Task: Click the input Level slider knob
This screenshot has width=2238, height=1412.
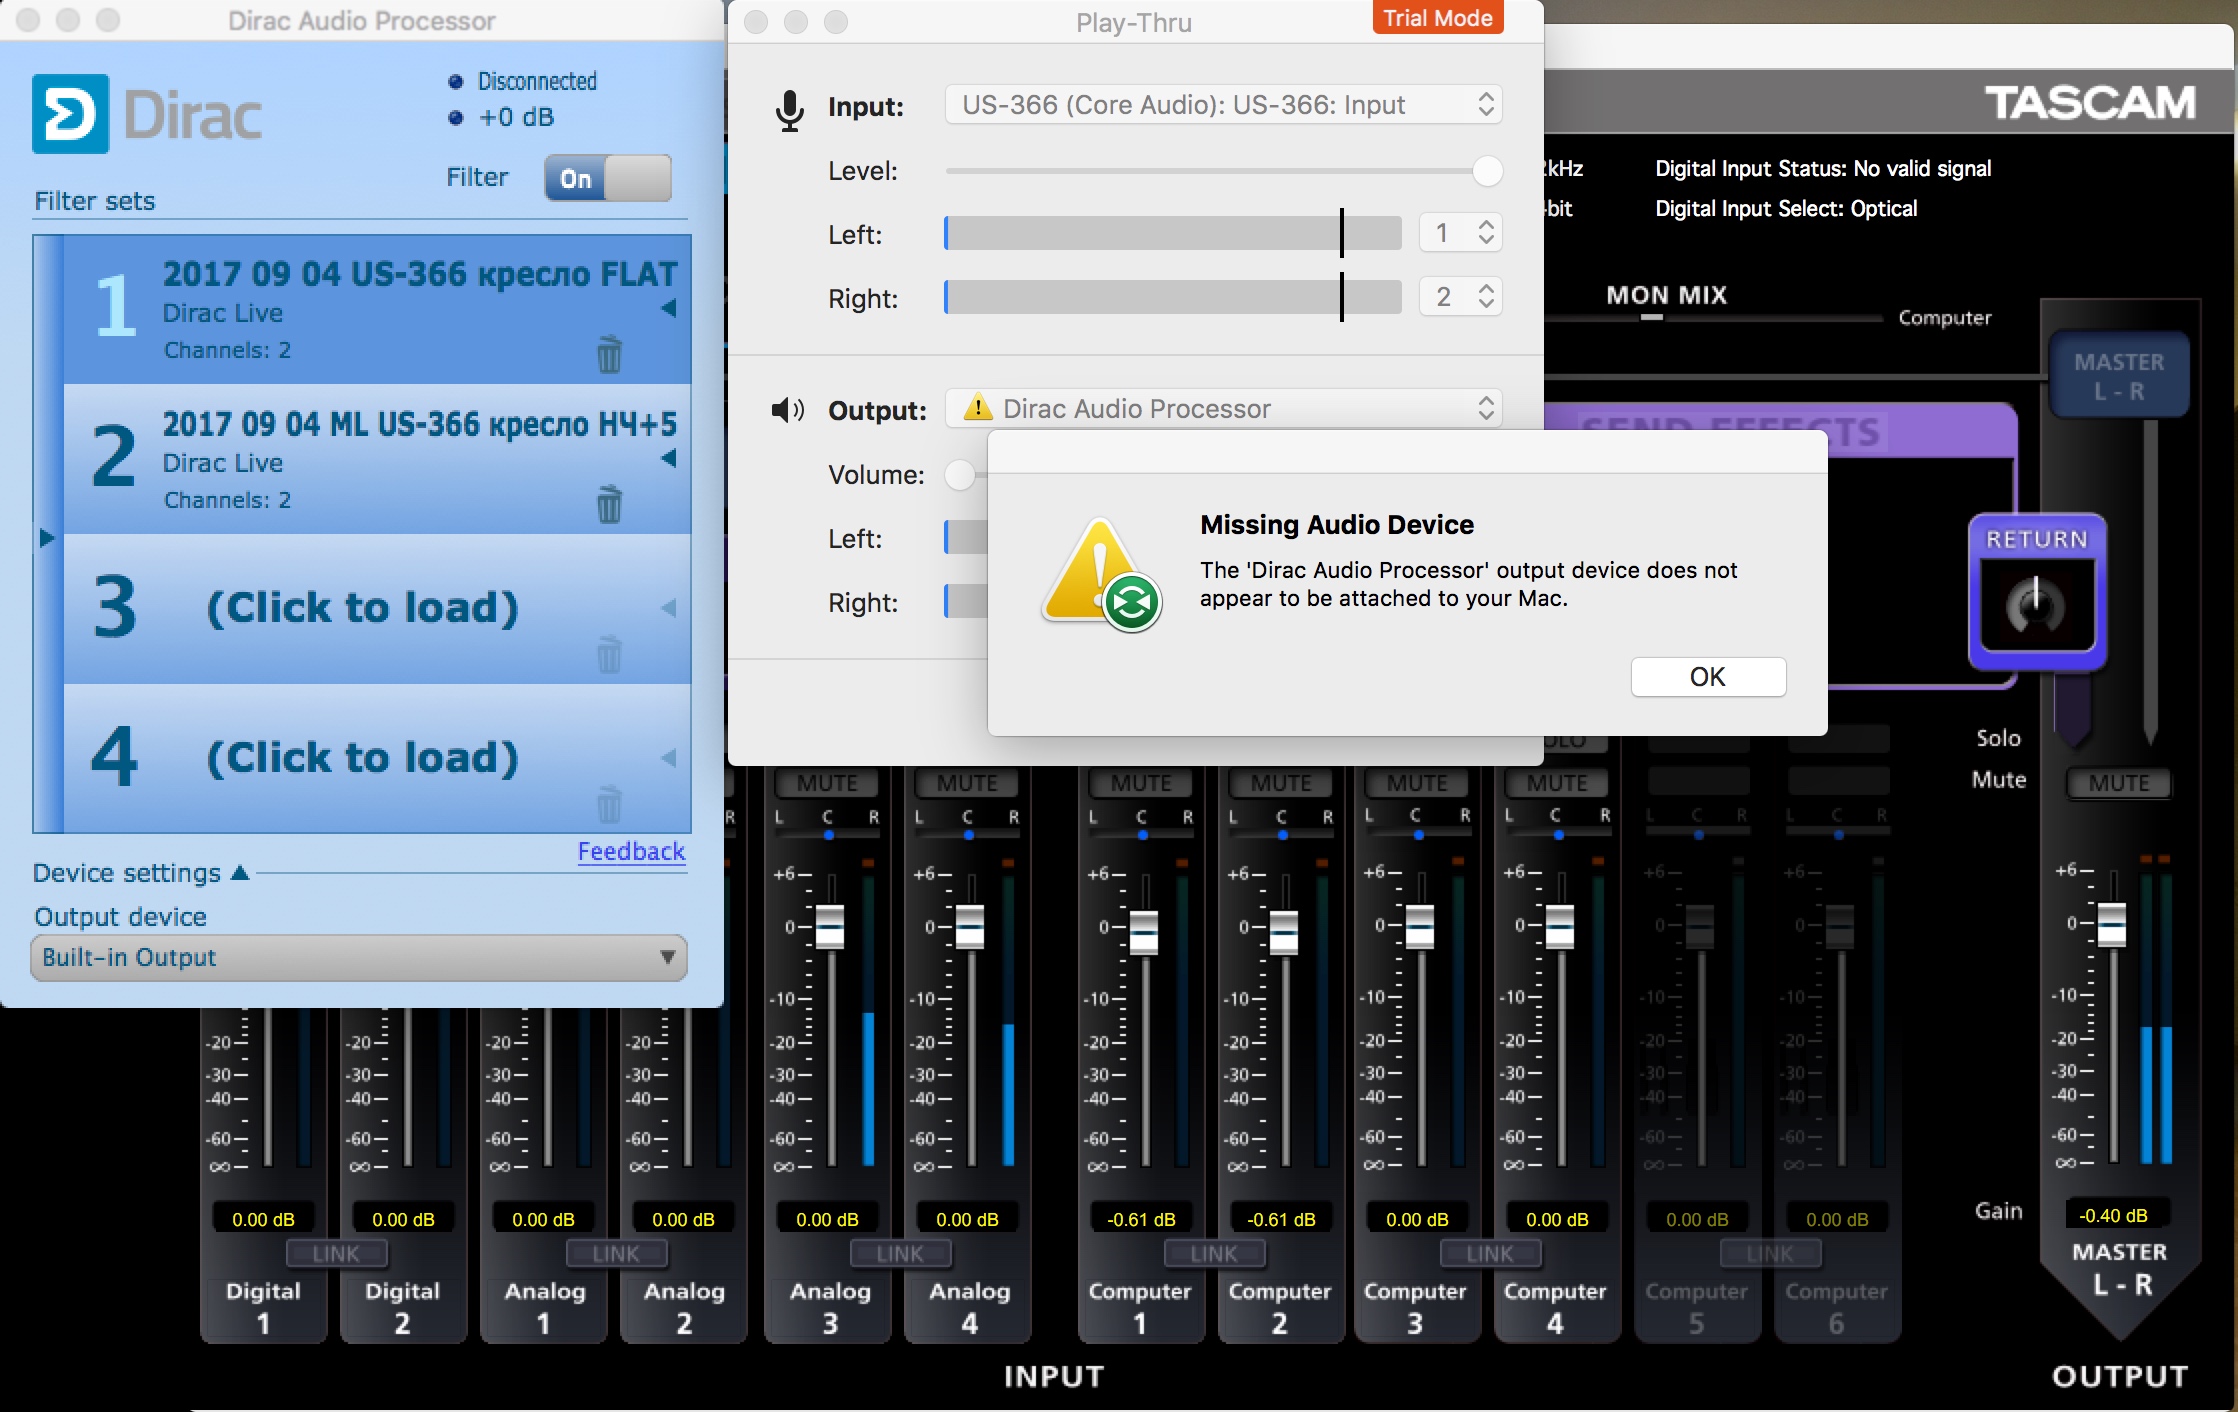Action: (1487, 171)
